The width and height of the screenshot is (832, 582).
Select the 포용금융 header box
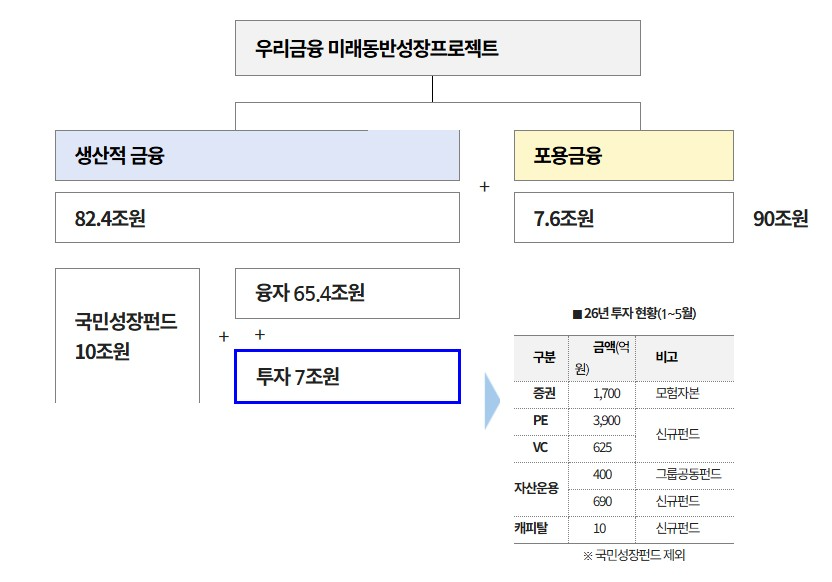623,155
